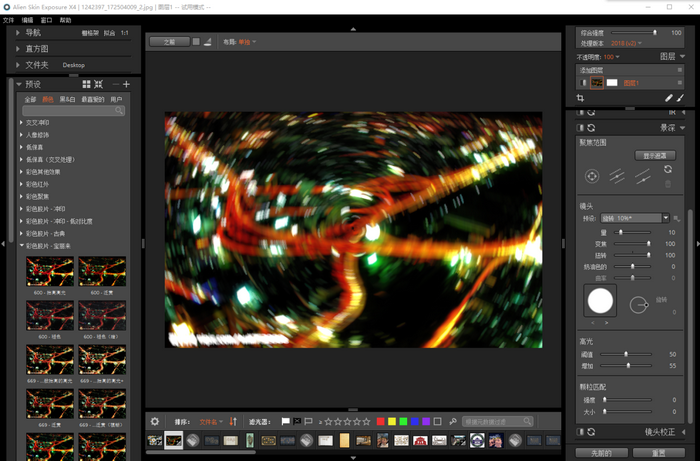Switch presets to grid view icon

[x=86, y=85]
